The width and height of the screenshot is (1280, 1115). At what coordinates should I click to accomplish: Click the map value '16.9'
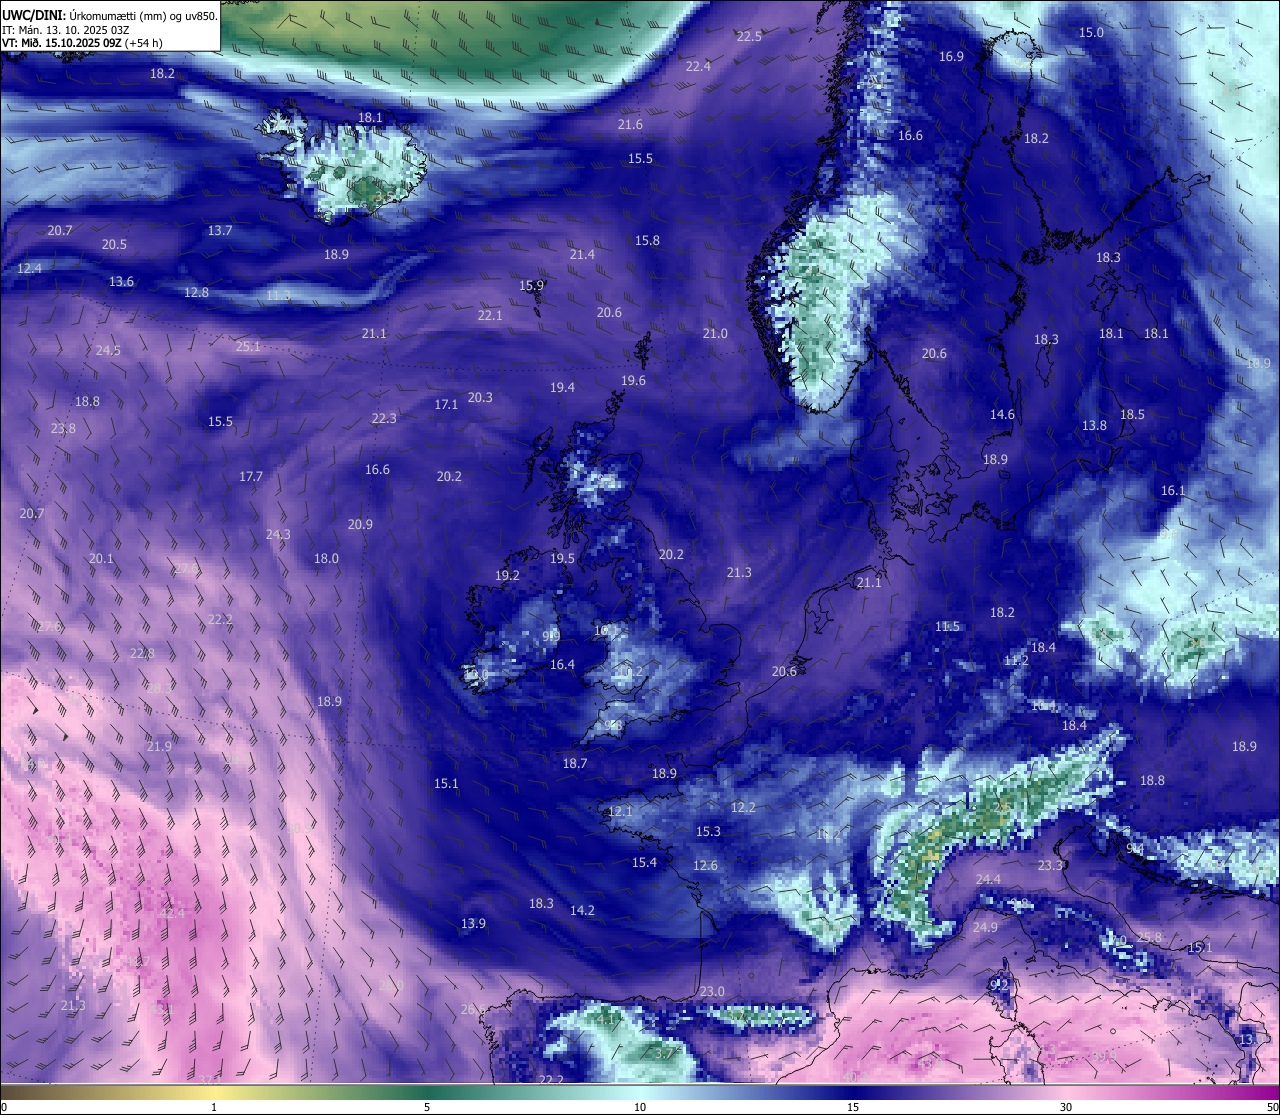coord(951,56)
